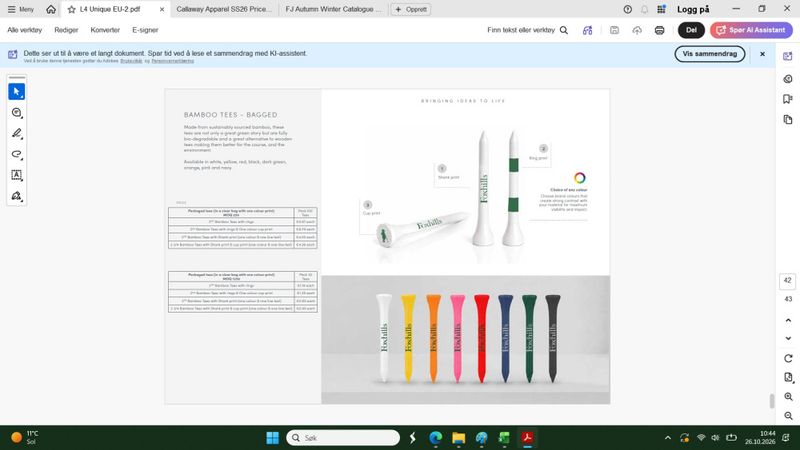800x450 pixels.
Task: Open the page display settings icon
Action: 788,378
